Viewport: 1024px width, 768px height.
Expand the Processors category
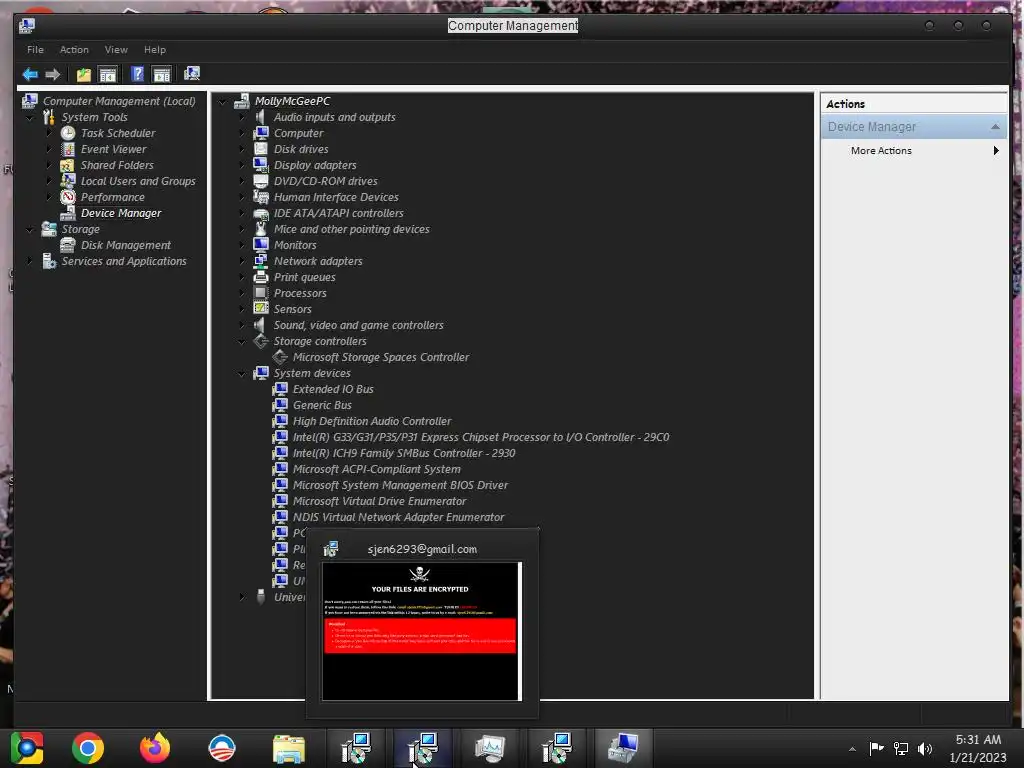pyautogui.click(x=242, y=293)
